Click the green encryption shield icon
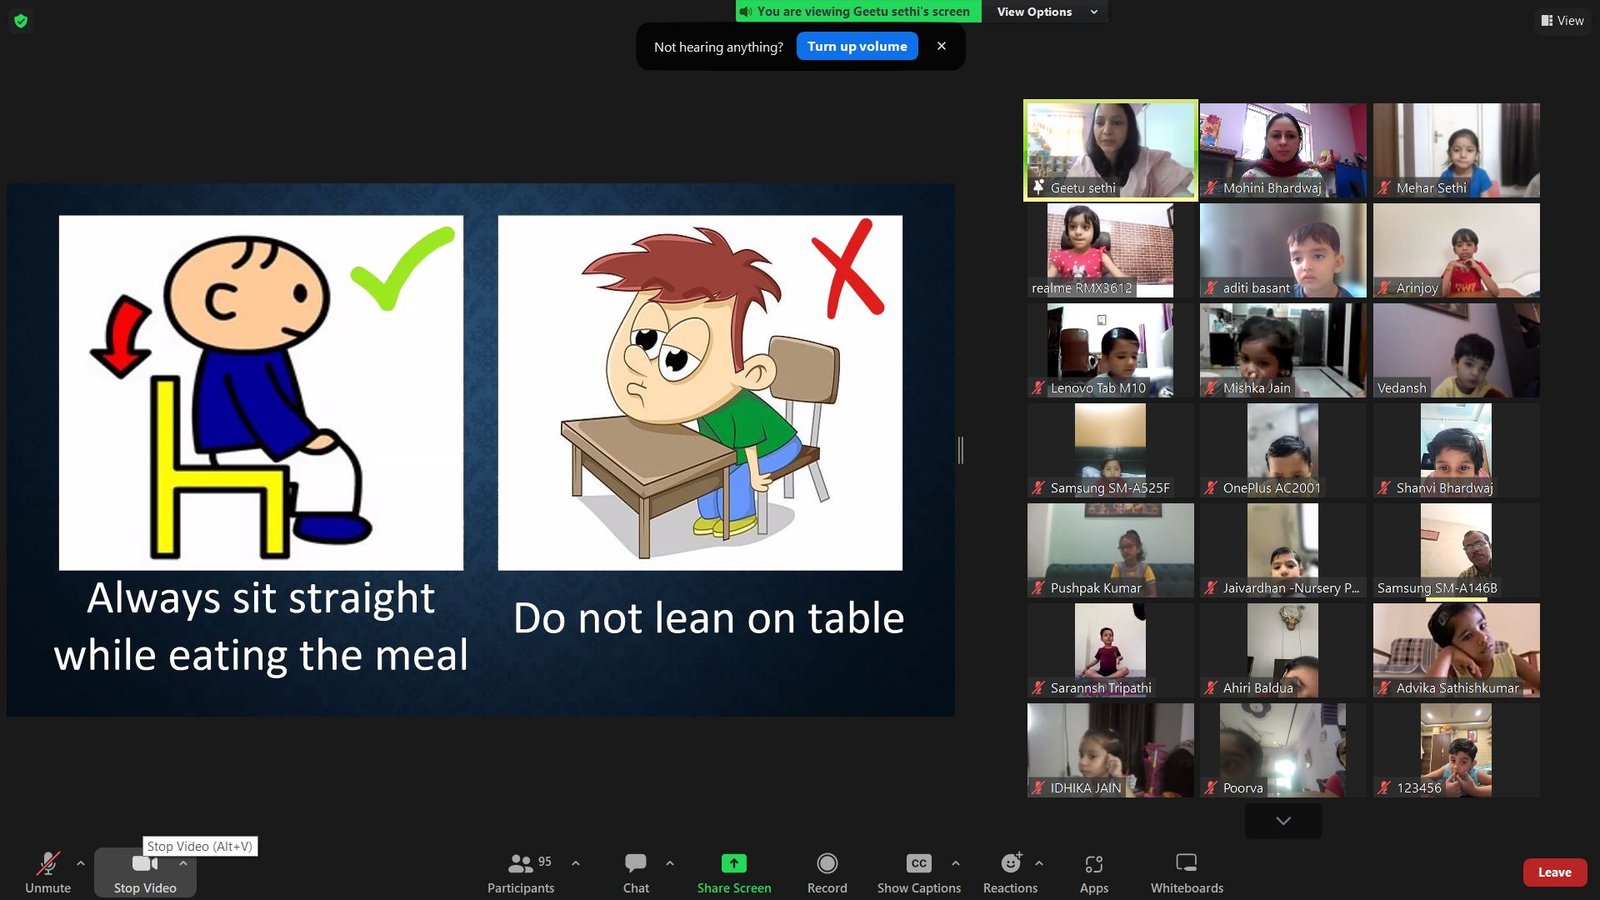The height and width of the screenshot is (900, 1600). click(x=21, y=20)
